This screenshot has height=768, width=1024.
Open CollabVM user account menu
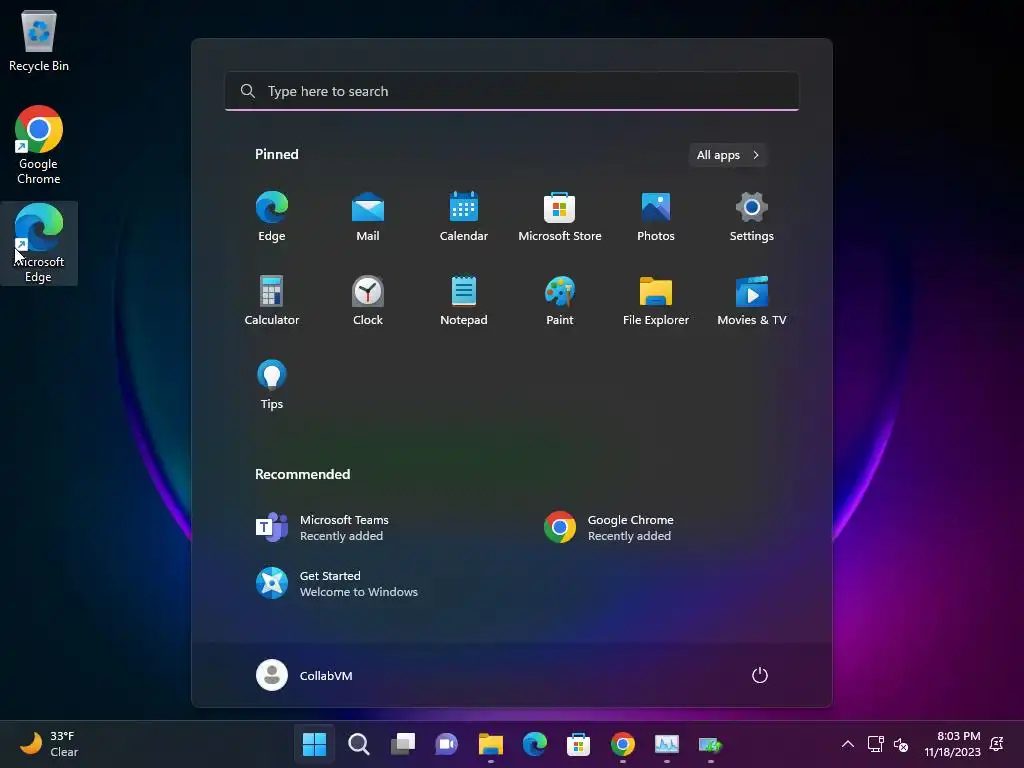(x=304, y=675)
